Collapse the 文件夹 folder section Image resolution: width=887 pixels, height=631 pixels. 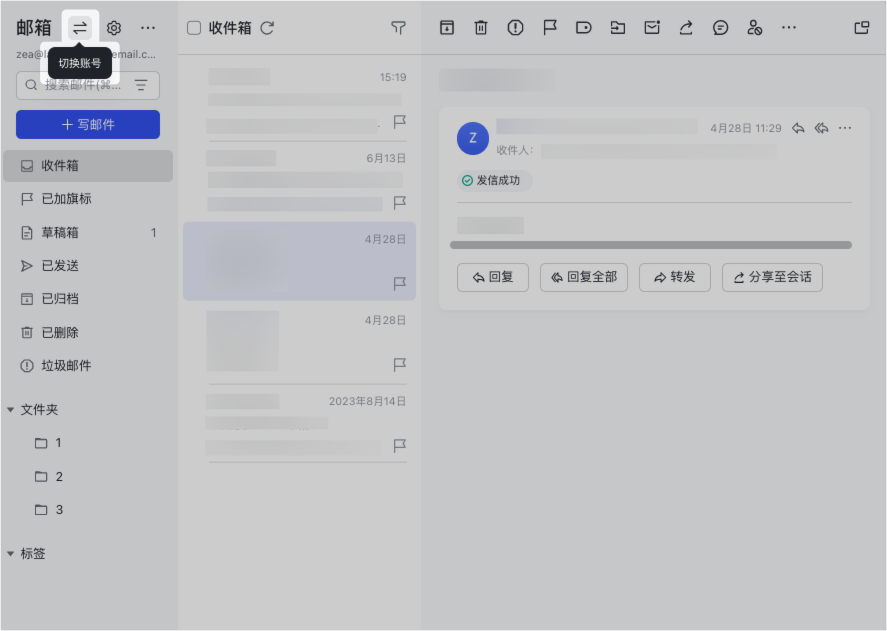[11, 410]
